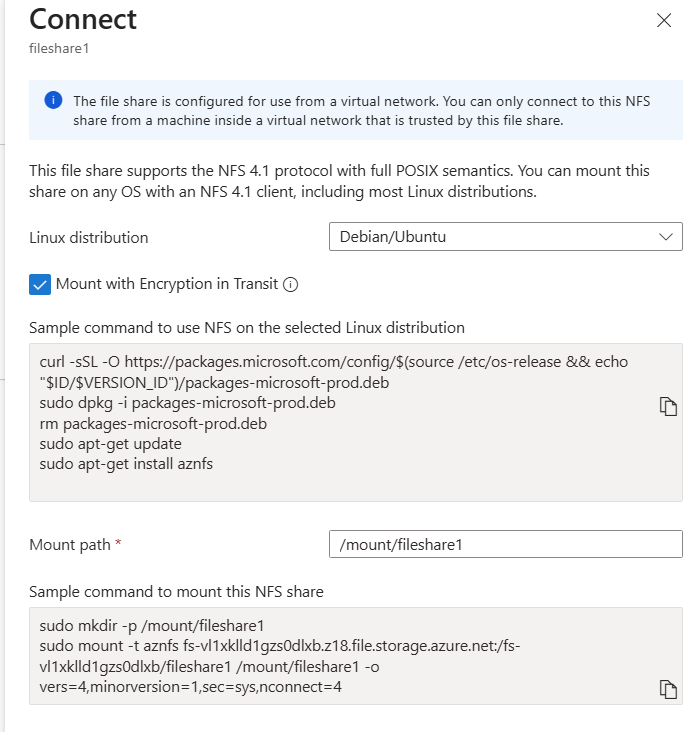This screenshot has width=699, height=732.
Task: Click the Mount path field label
Action: click(x=70, y=545)
